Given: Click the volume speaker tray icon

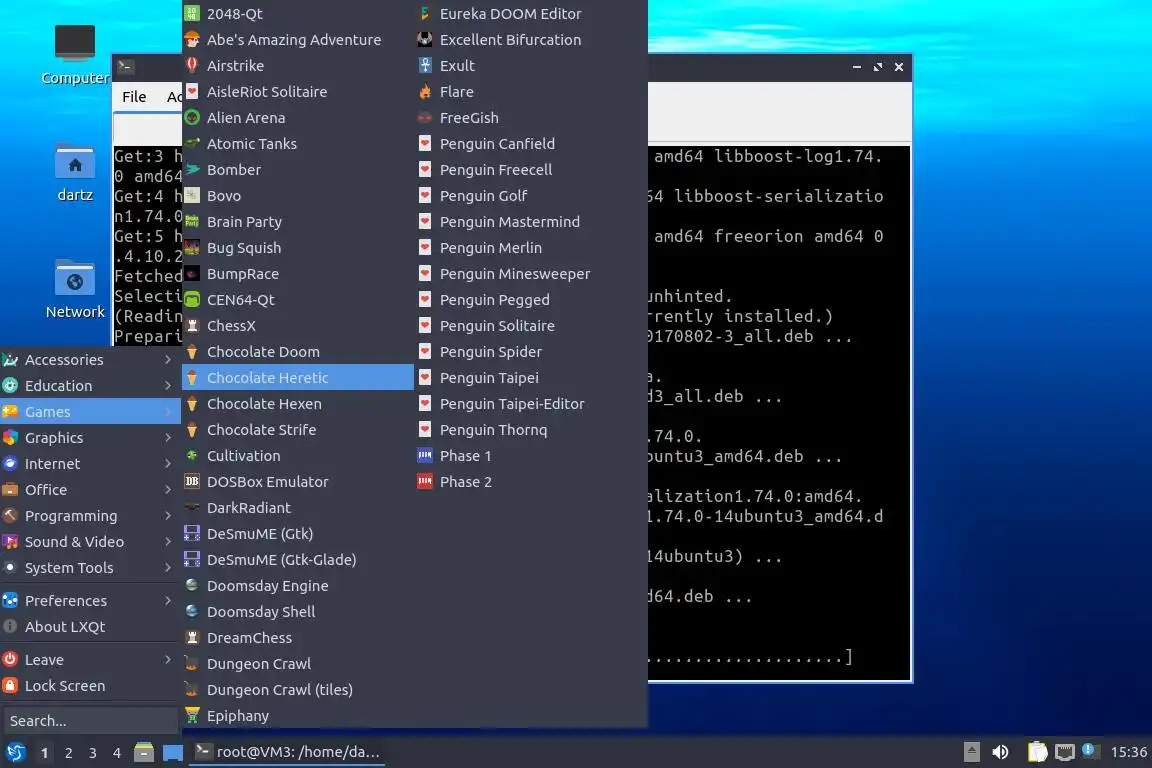Looking at the screenshot, I should [1000, 752].
